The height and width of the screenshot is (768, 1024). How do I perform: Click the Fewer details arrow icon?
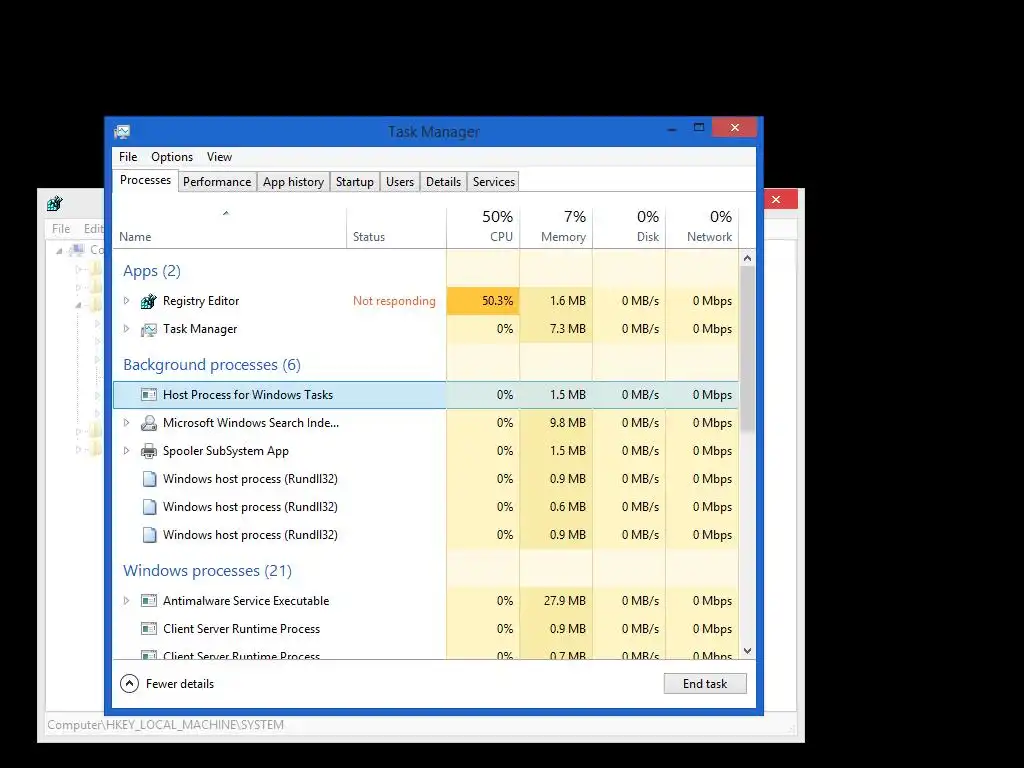(x=129, y=684)
